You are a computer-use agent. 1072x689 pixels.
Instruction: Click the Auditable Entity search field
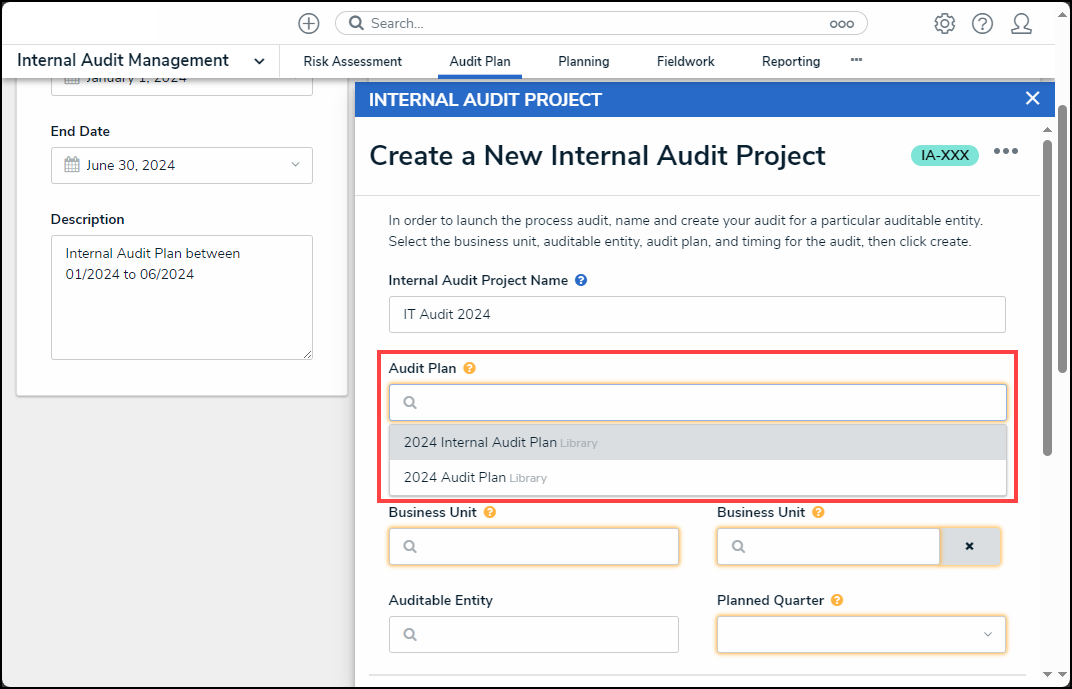point(533,634)
